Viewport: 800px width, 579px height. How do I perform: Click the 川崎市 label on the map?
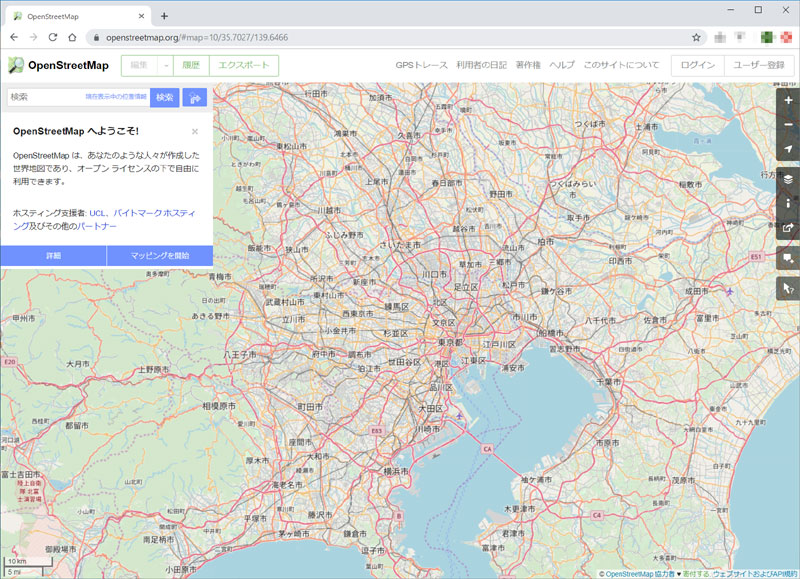[x=428, y=429]
